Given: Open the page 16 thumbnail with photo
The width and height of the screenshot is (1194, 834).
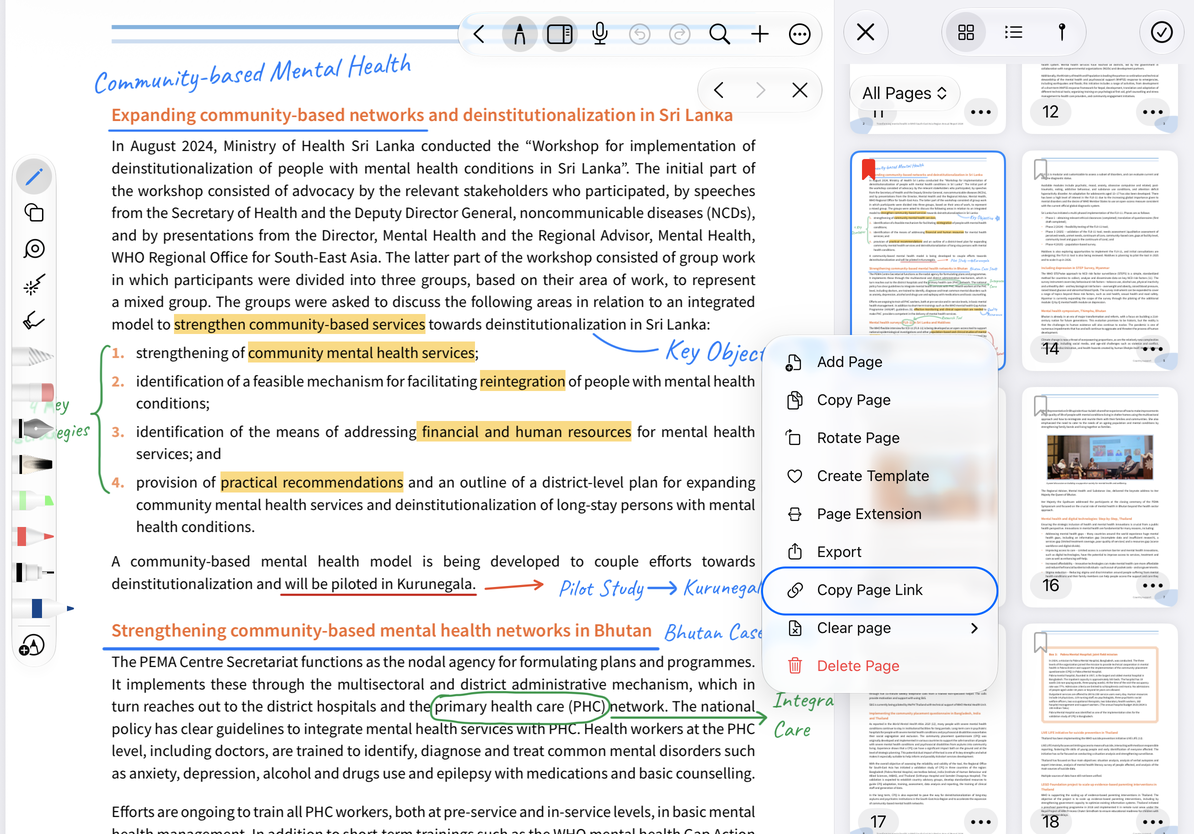Looking at the screenshot, I should pos(1099,497).
